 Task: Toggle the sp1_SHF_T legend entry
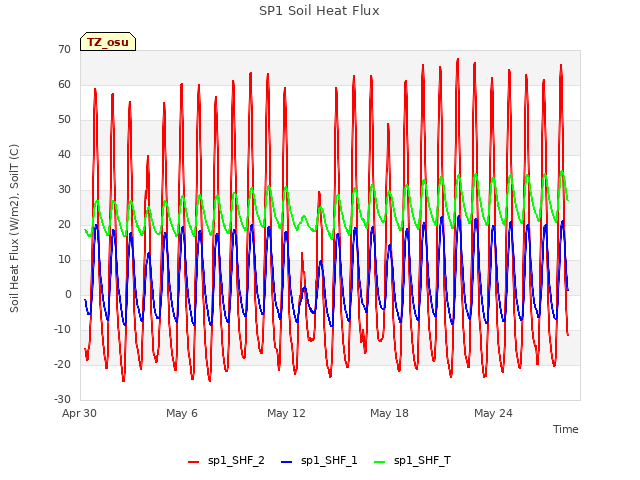pos(413,461)
